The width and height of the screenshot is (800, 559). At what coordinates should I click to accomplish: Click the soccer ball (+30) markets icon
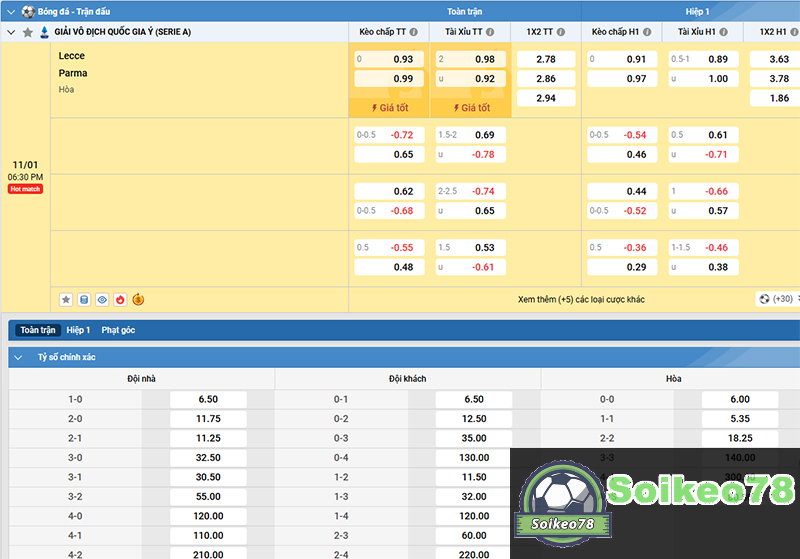765,299
